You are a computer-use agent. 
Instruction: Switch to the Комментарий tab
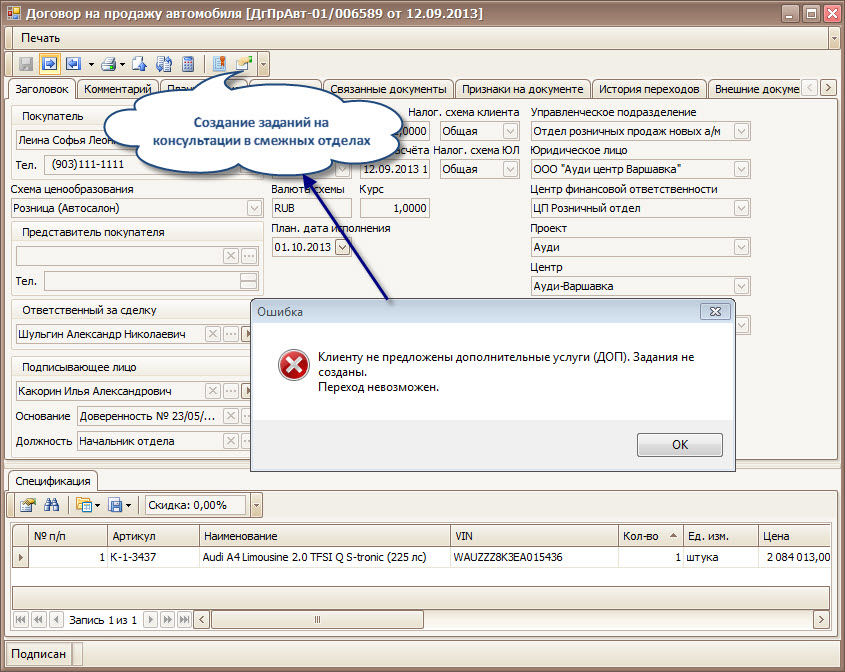(117, 89)
